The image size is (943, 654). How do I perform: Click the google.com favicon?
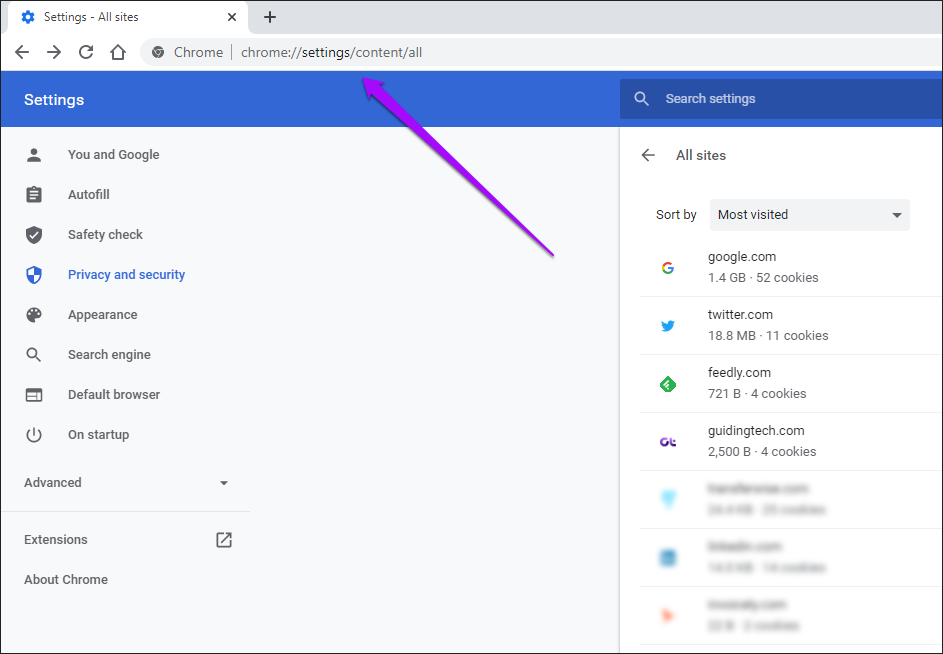pyautogui.click(x=668, y=267)
